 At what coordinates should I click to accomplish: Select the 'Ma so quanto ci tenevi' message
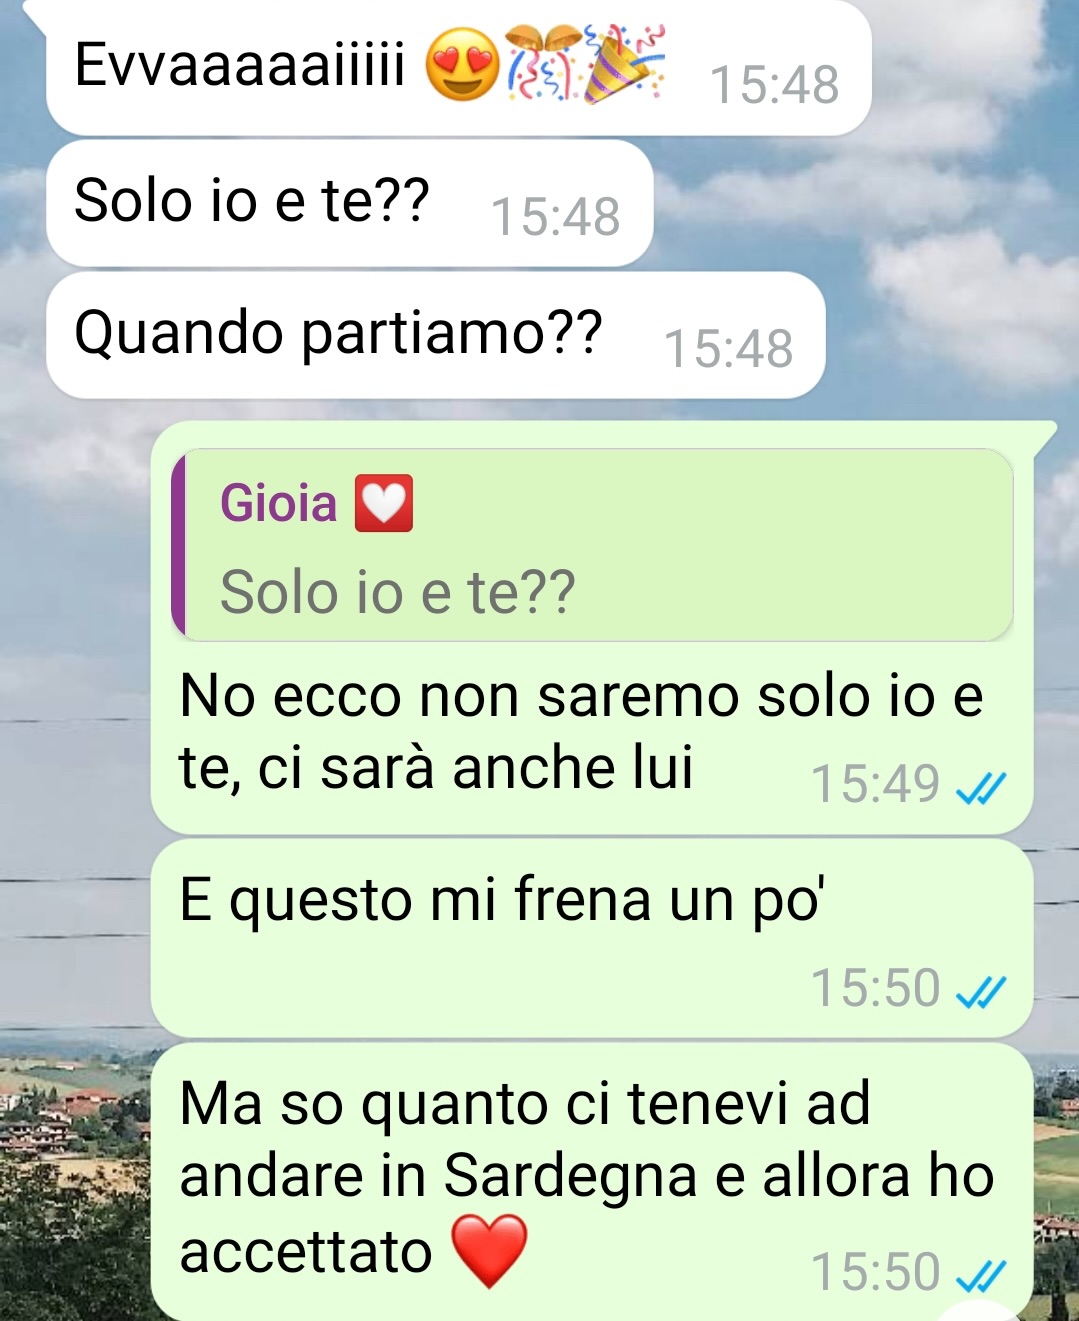tap(592, 1181)
